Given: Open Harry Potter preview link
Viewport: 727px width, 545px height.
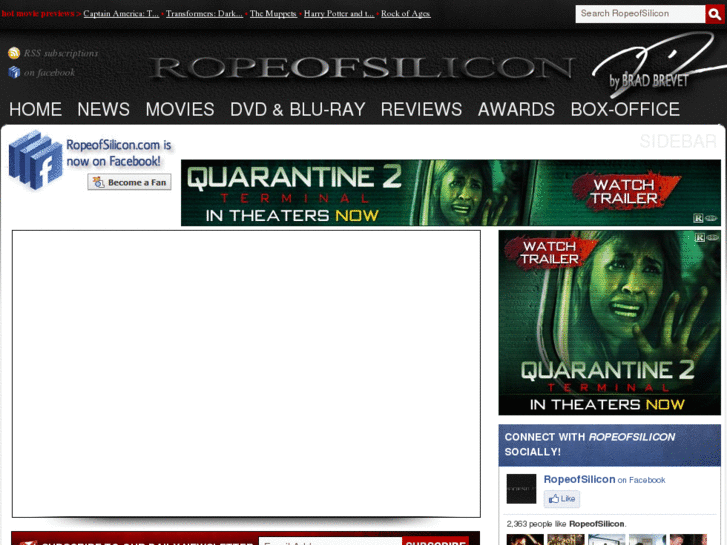Looking at the screenshot, I should tap(339, 13).
